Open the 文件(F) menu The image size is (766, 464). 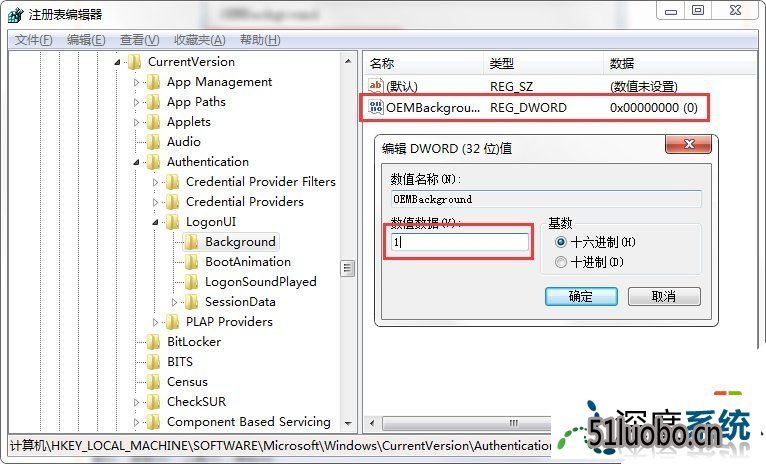tap(34, 40)
